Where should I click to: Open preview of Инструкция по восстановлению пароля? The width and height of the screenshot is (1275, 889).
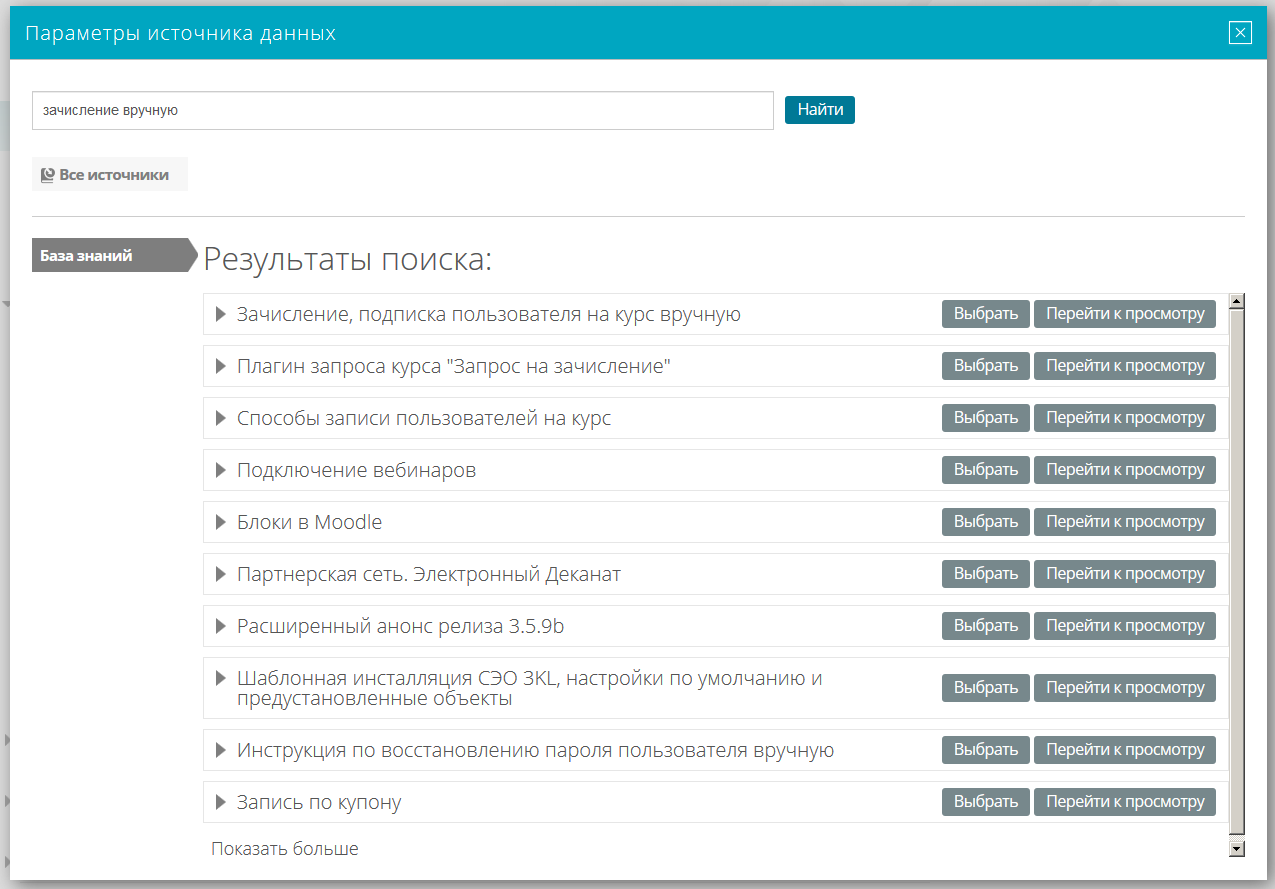(x=1125, y=750)
